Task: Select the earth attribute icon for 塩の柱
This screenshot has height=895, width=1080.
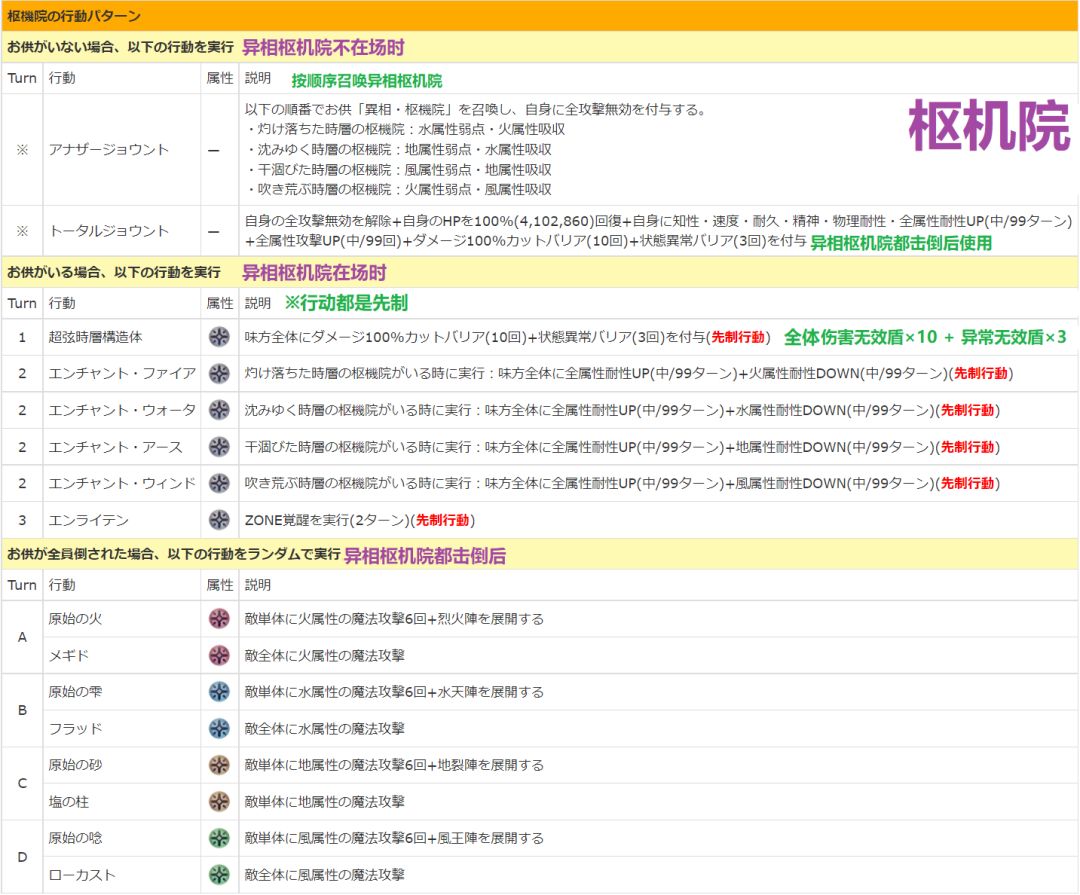Action: (x=219, y=801)
